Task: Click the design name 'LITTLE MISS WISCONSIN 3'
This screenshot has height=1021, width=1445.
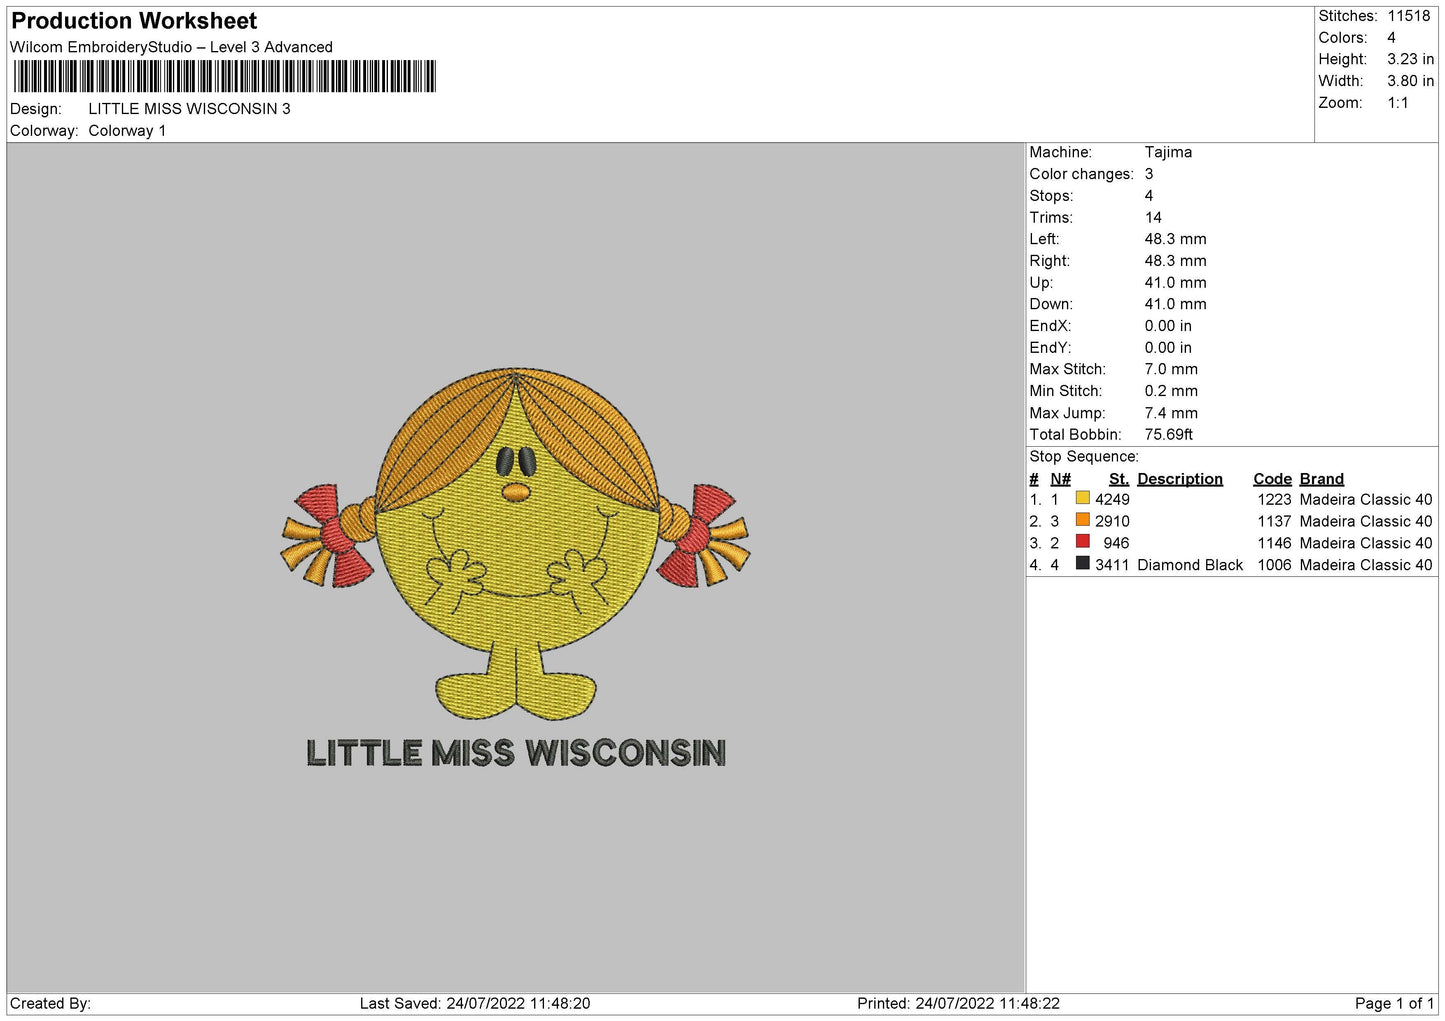Action: click(189, 109)
